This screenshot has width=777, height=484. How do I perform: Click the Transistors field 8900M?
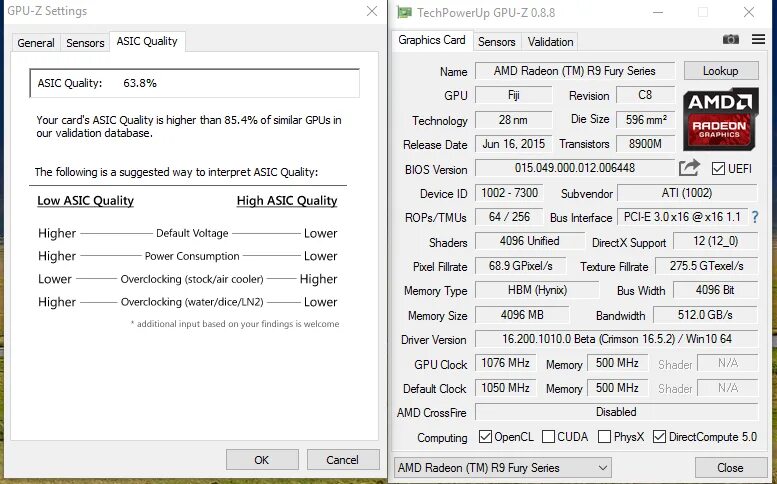[645, 144]
